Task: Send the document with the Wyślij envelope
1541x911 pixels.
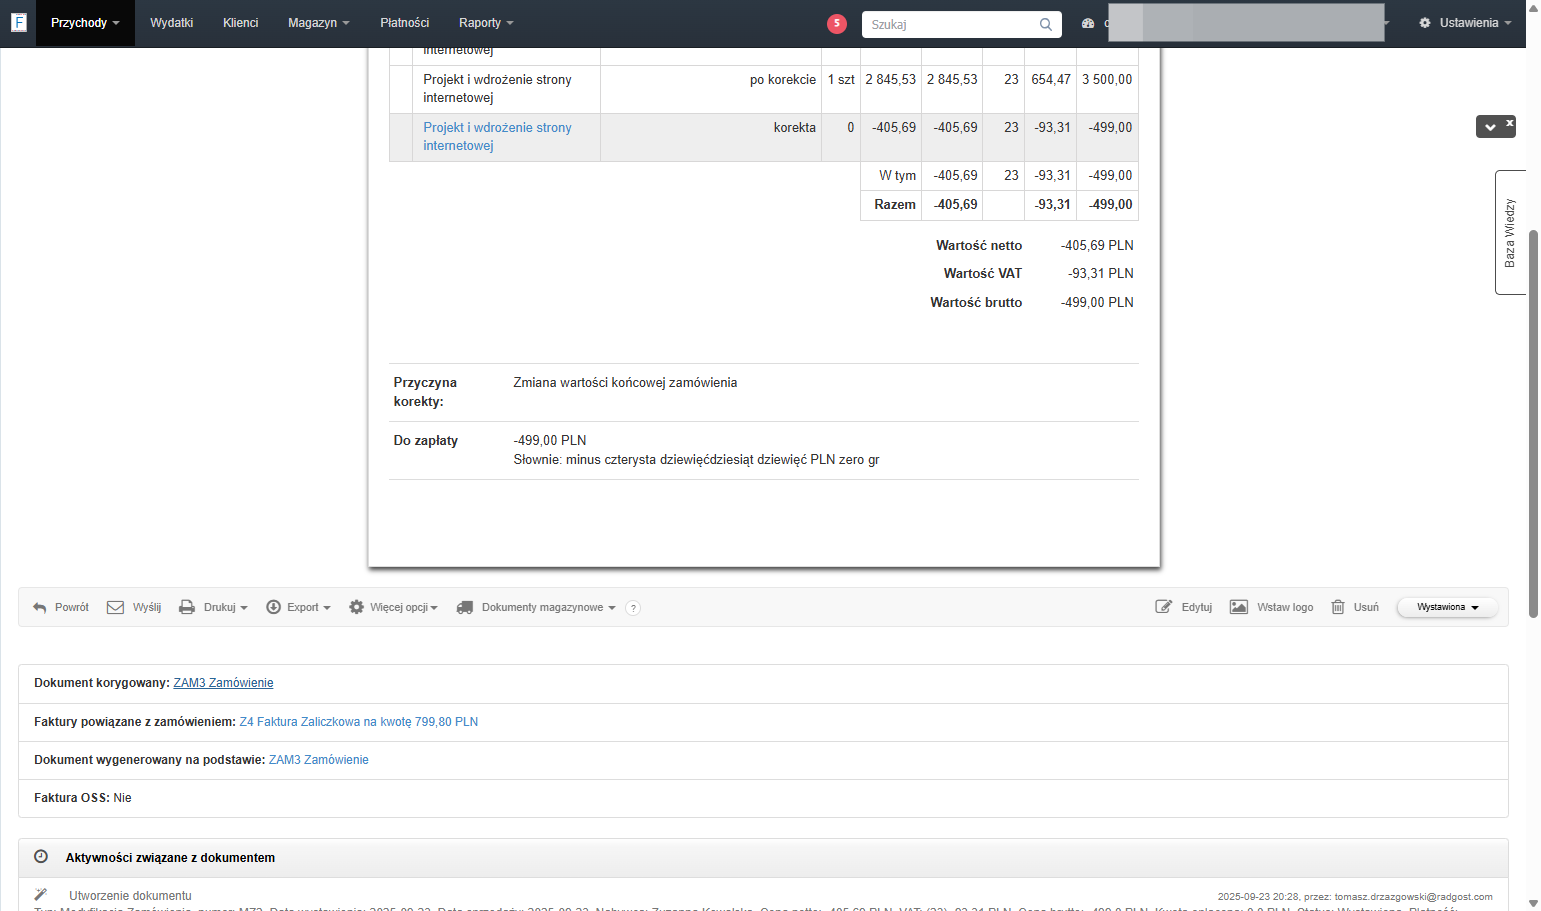Action: [115, 607]
